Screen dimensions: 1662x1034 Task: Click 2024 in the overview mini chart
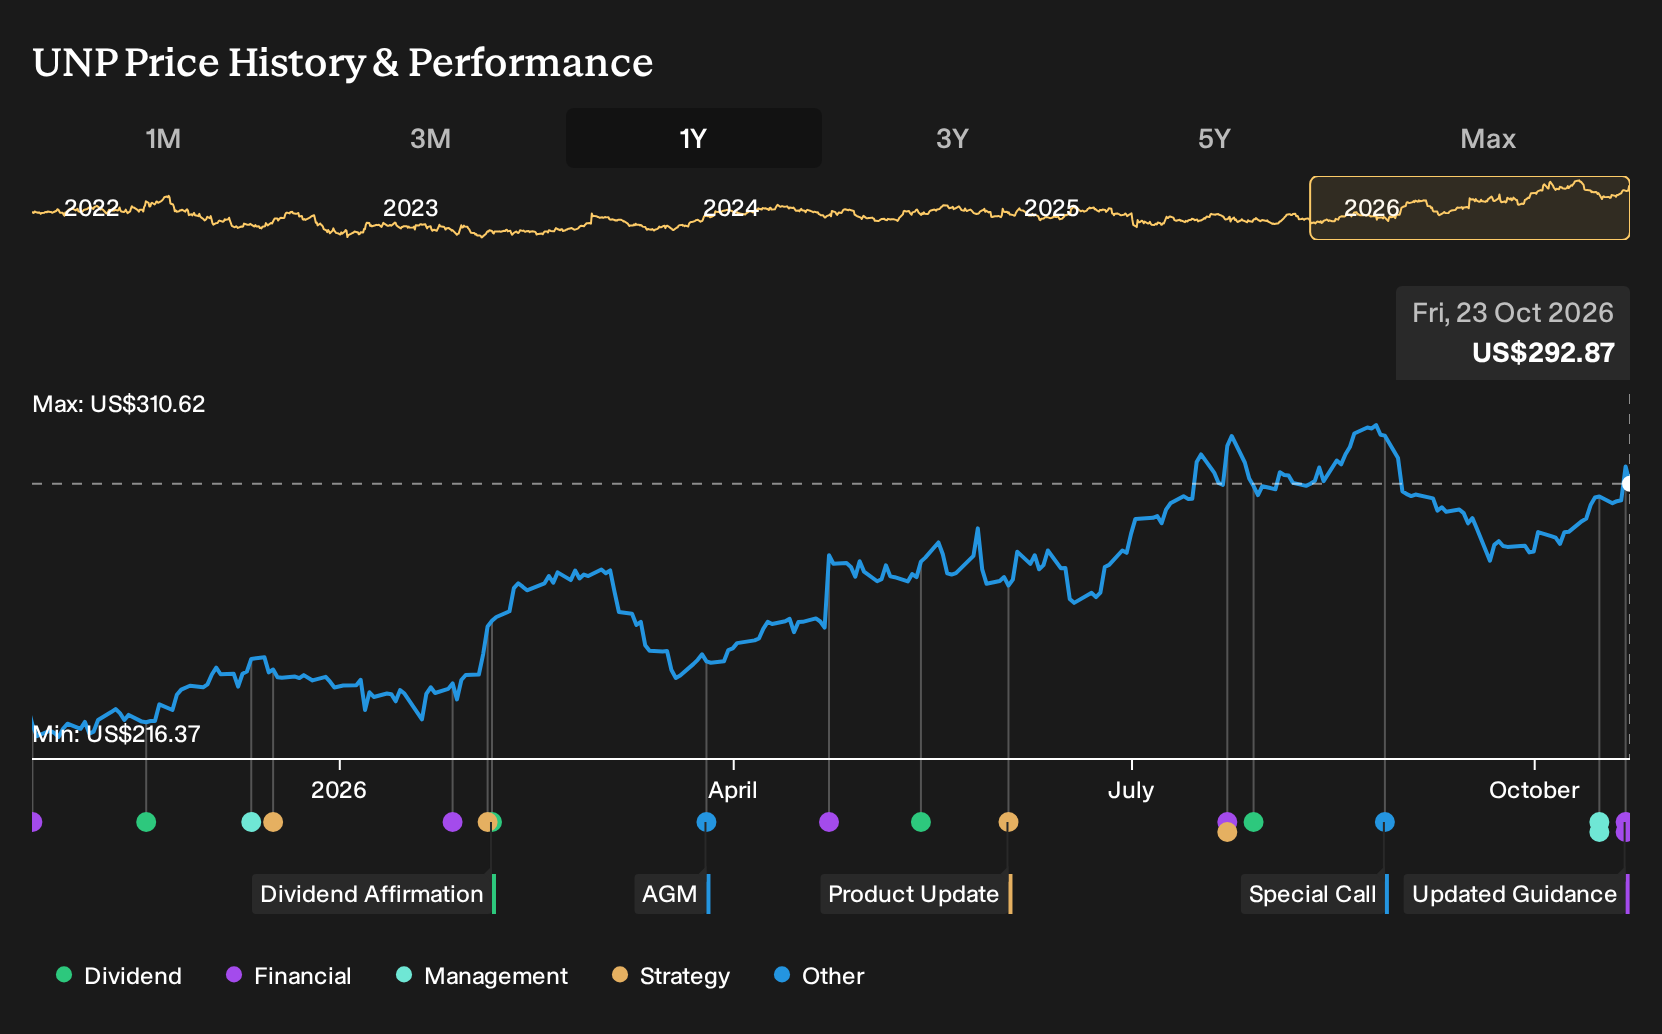click(x=731, y=208)
